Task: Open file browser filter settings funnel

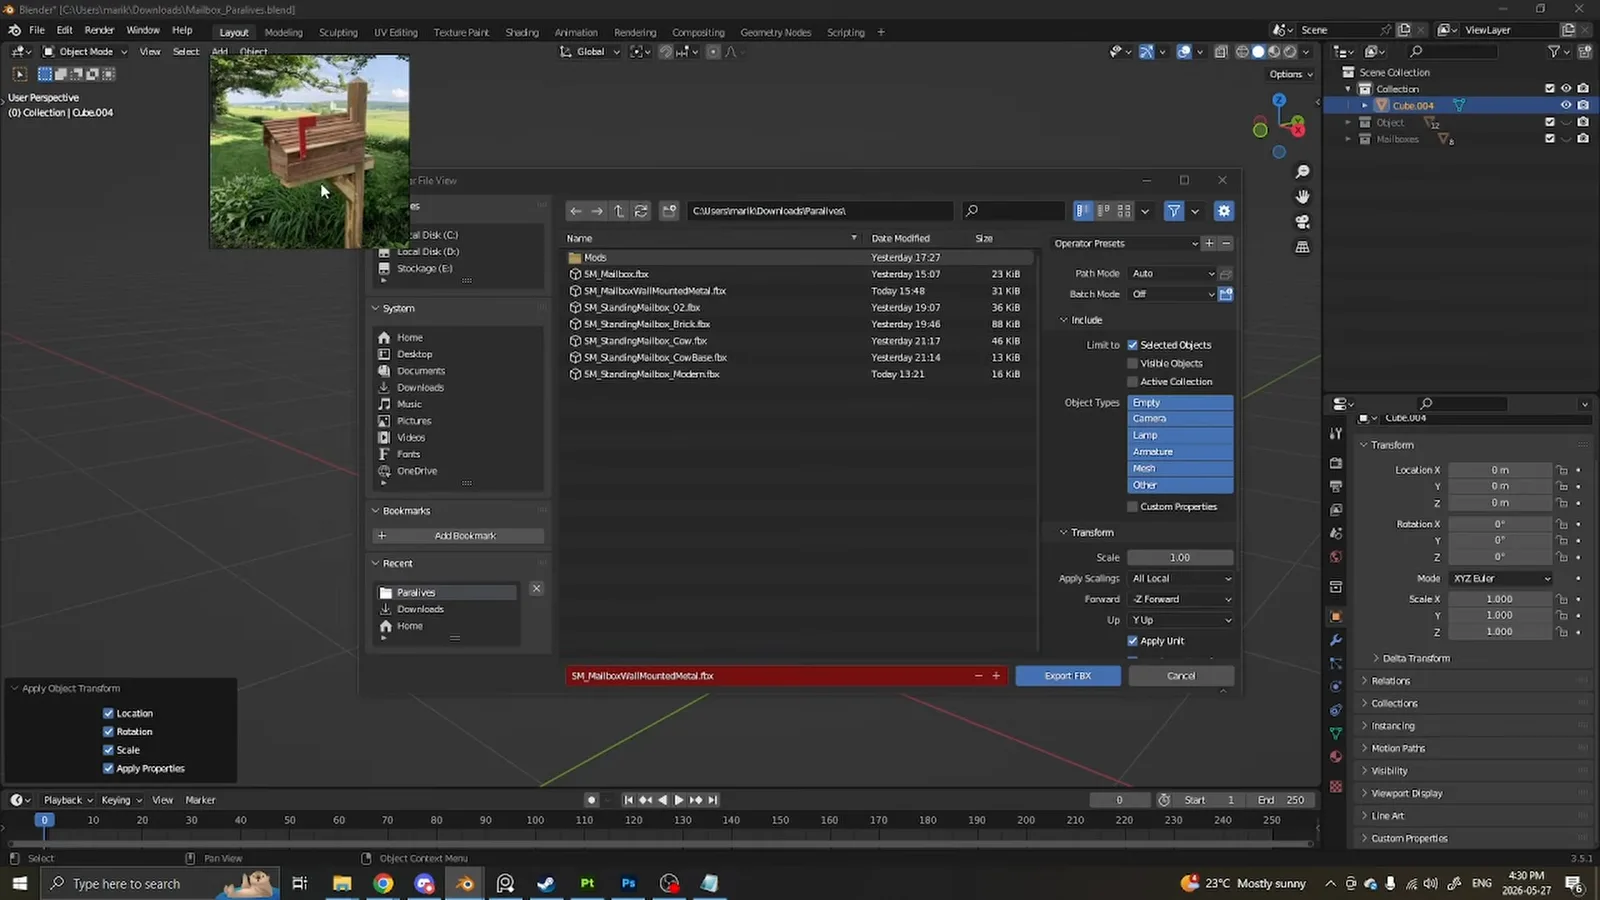Action: pos(1174,211)
